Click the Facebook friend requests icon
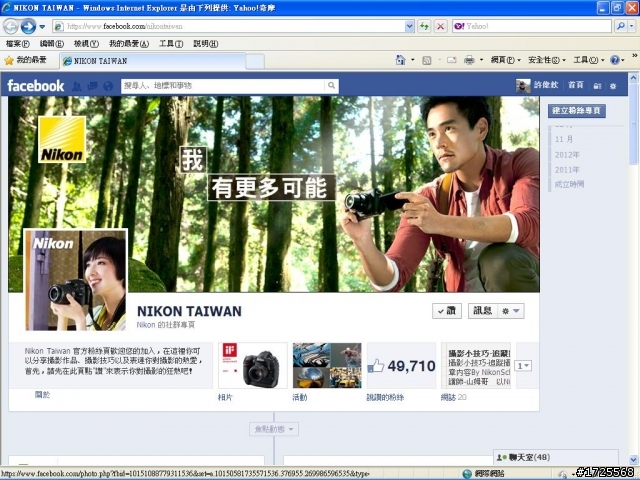 click(76, 86)
